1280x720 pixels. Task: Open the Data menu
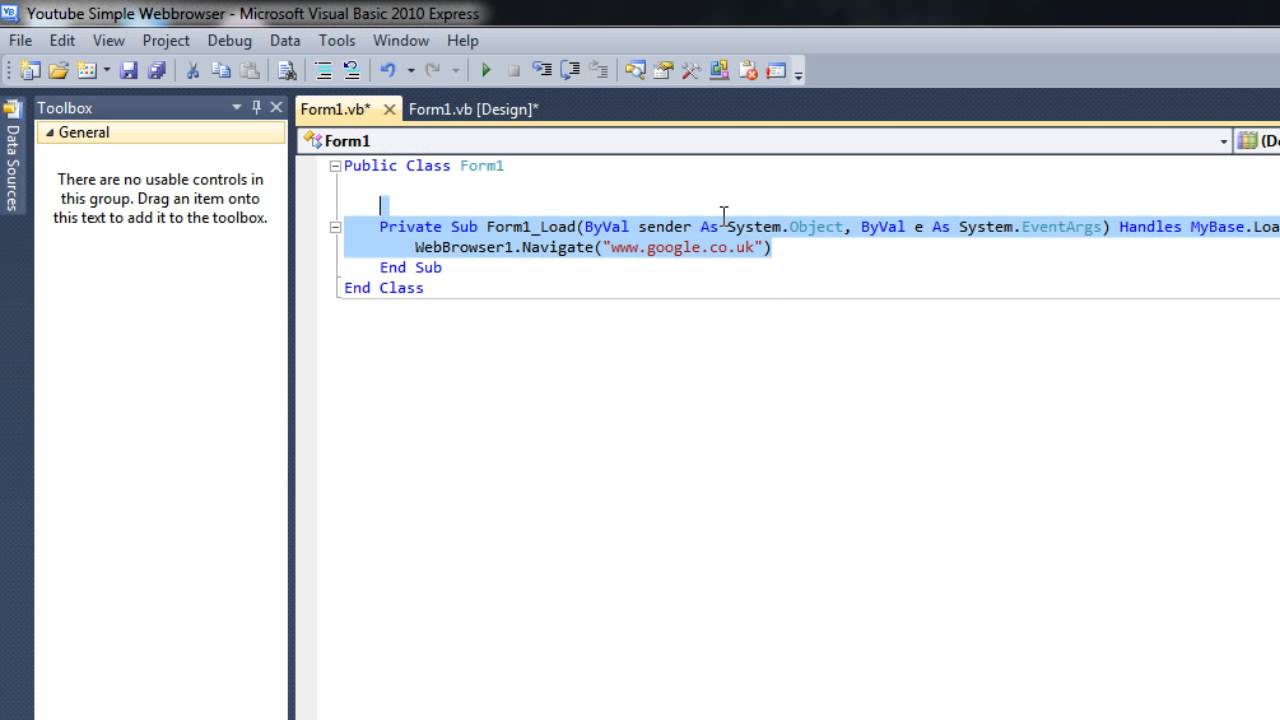pyautogui.click(x=285, y=40)
